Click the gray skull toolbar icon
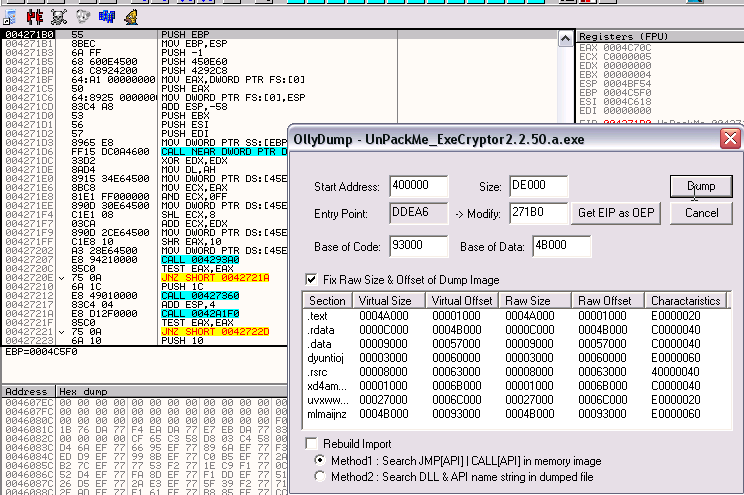This screenshot has height=495, width=744. point(82,16)
